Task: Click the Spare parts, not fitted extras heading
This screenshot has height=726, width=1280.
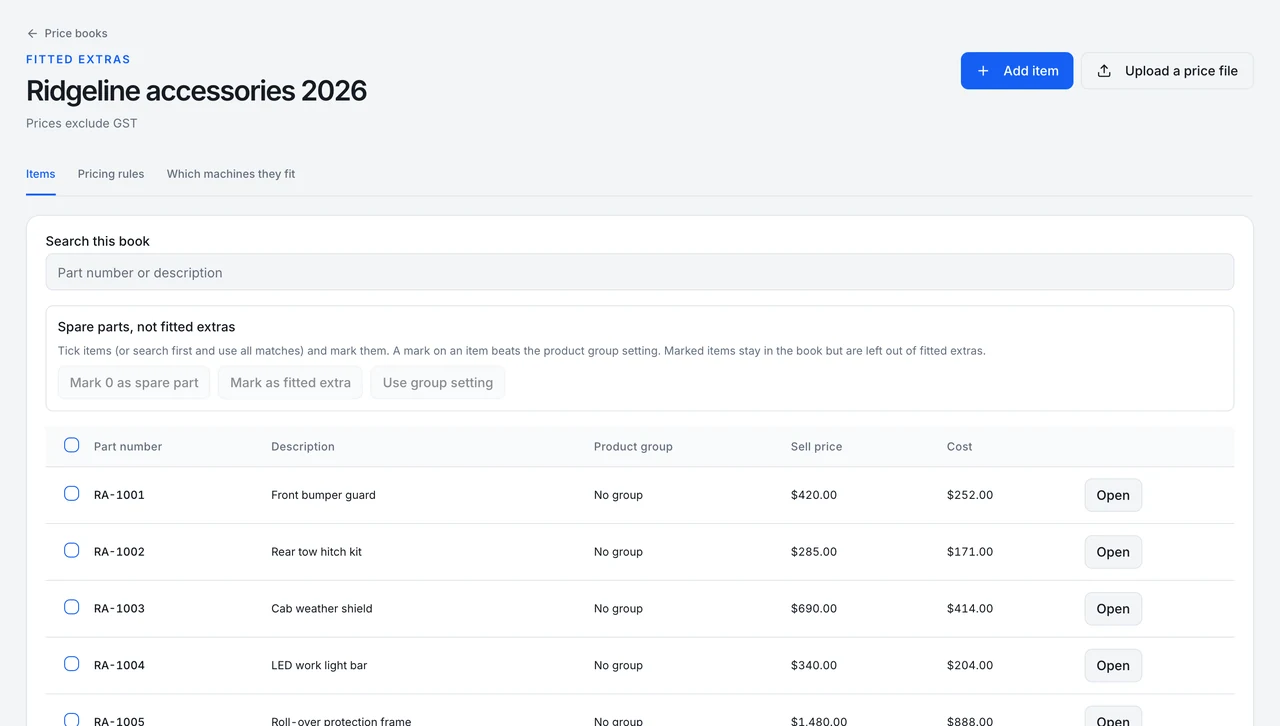Action: [147, 327]
